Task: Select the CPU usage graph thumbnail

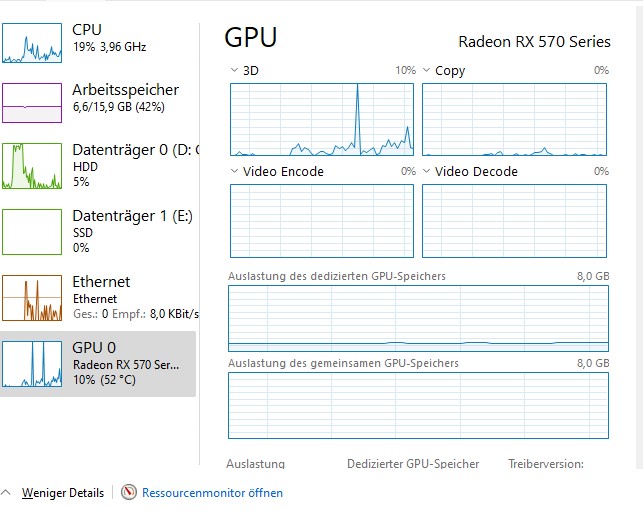Action: click(32, 43)
